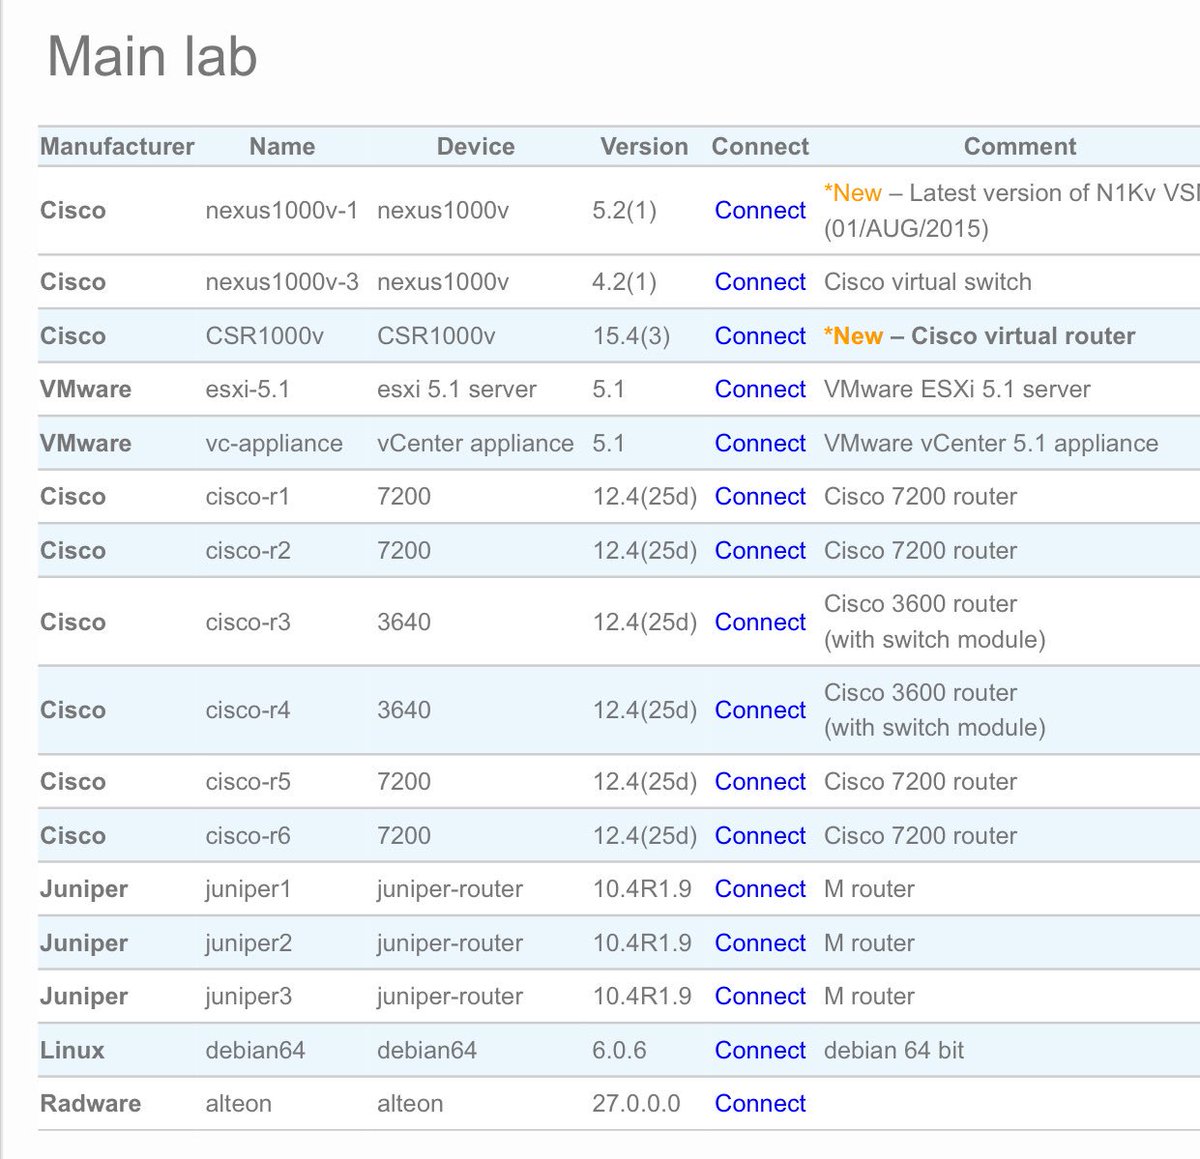The width and height of the screenshot is (1200, 1159).
Task: Connect to cisco-r6
Action: click(x=760, y=835)
